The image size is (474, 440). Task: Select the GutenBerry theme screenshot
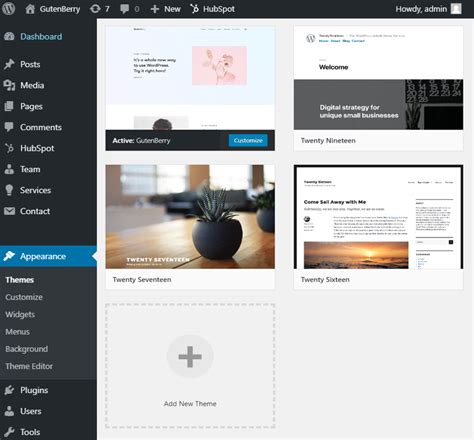tap(190, 78)
